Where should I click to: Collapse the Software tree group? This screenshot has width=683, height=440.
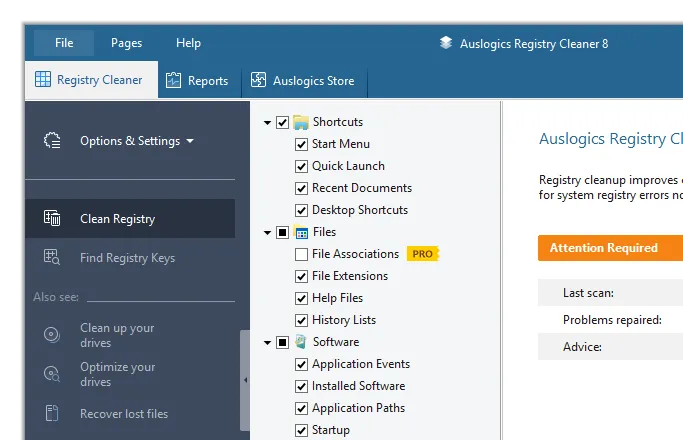click(x=267, y=342)
